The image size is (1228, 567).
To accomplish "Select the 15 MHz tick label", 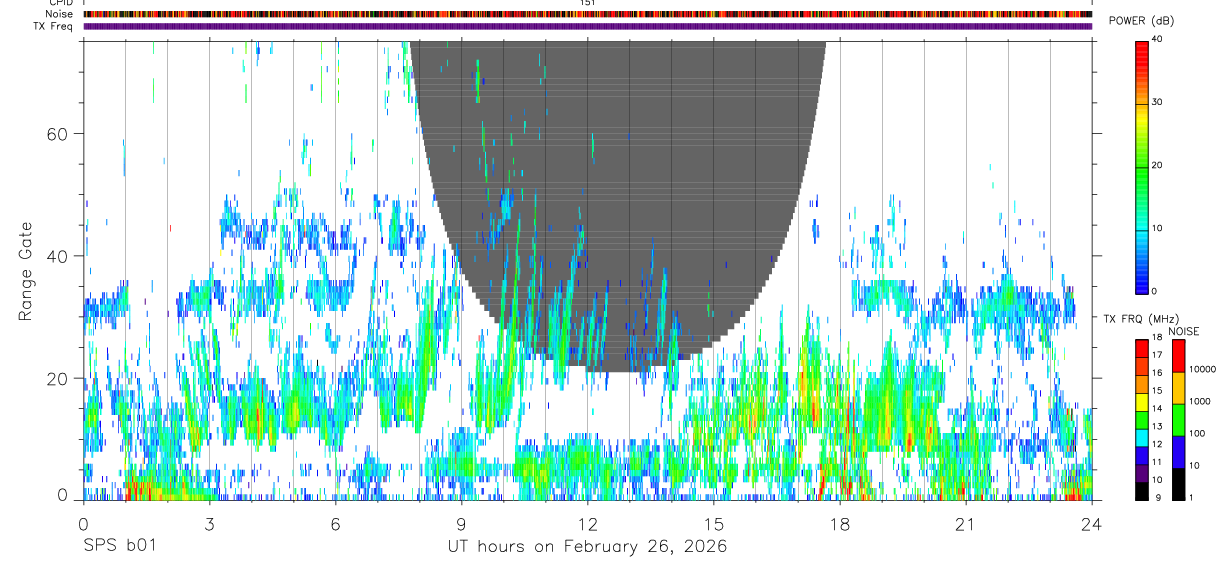I will tap(1157, 391).
